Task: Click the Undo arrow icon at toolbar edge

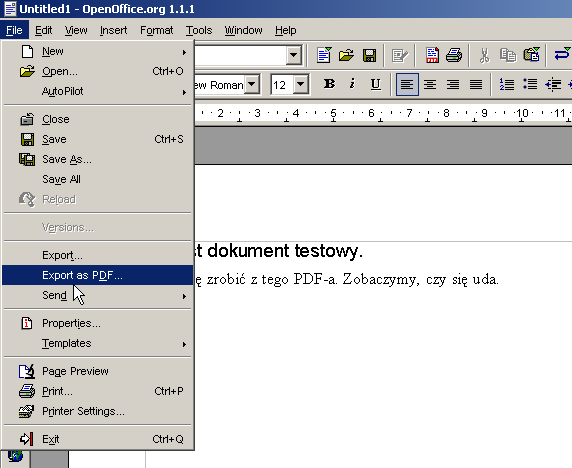Action: pyautogui.click(x=563, y=55)
